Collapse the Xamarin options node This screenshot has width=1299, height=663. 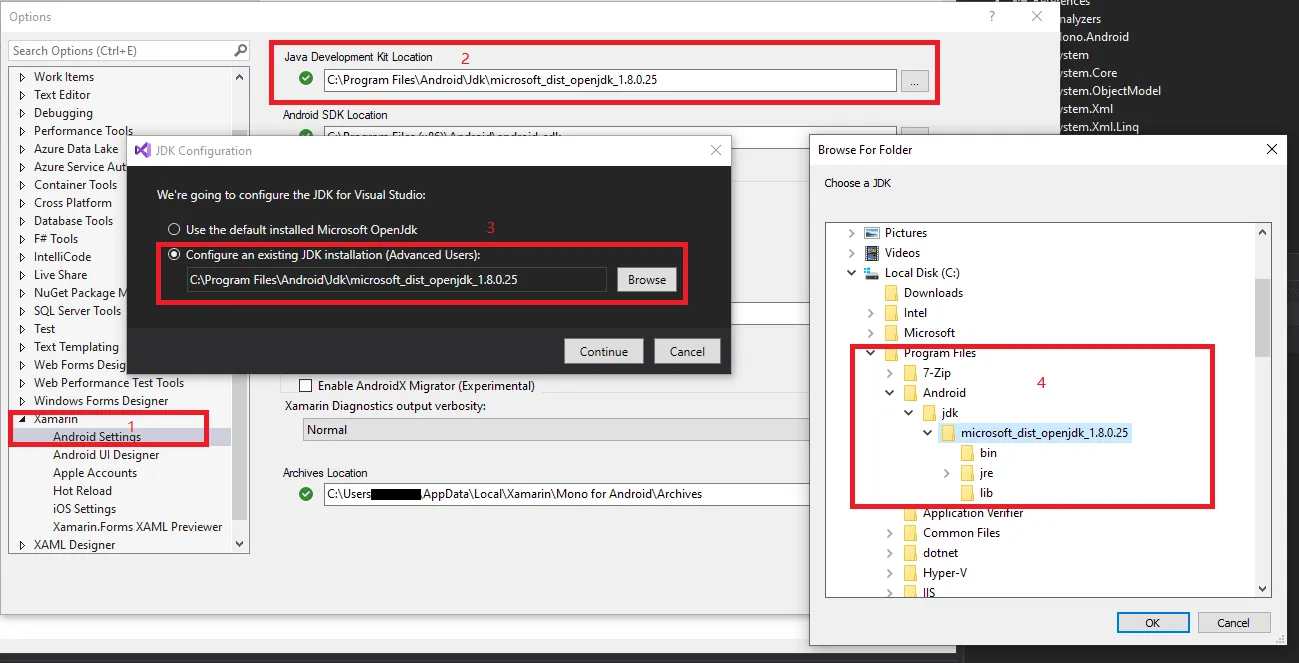pos(23,419)
